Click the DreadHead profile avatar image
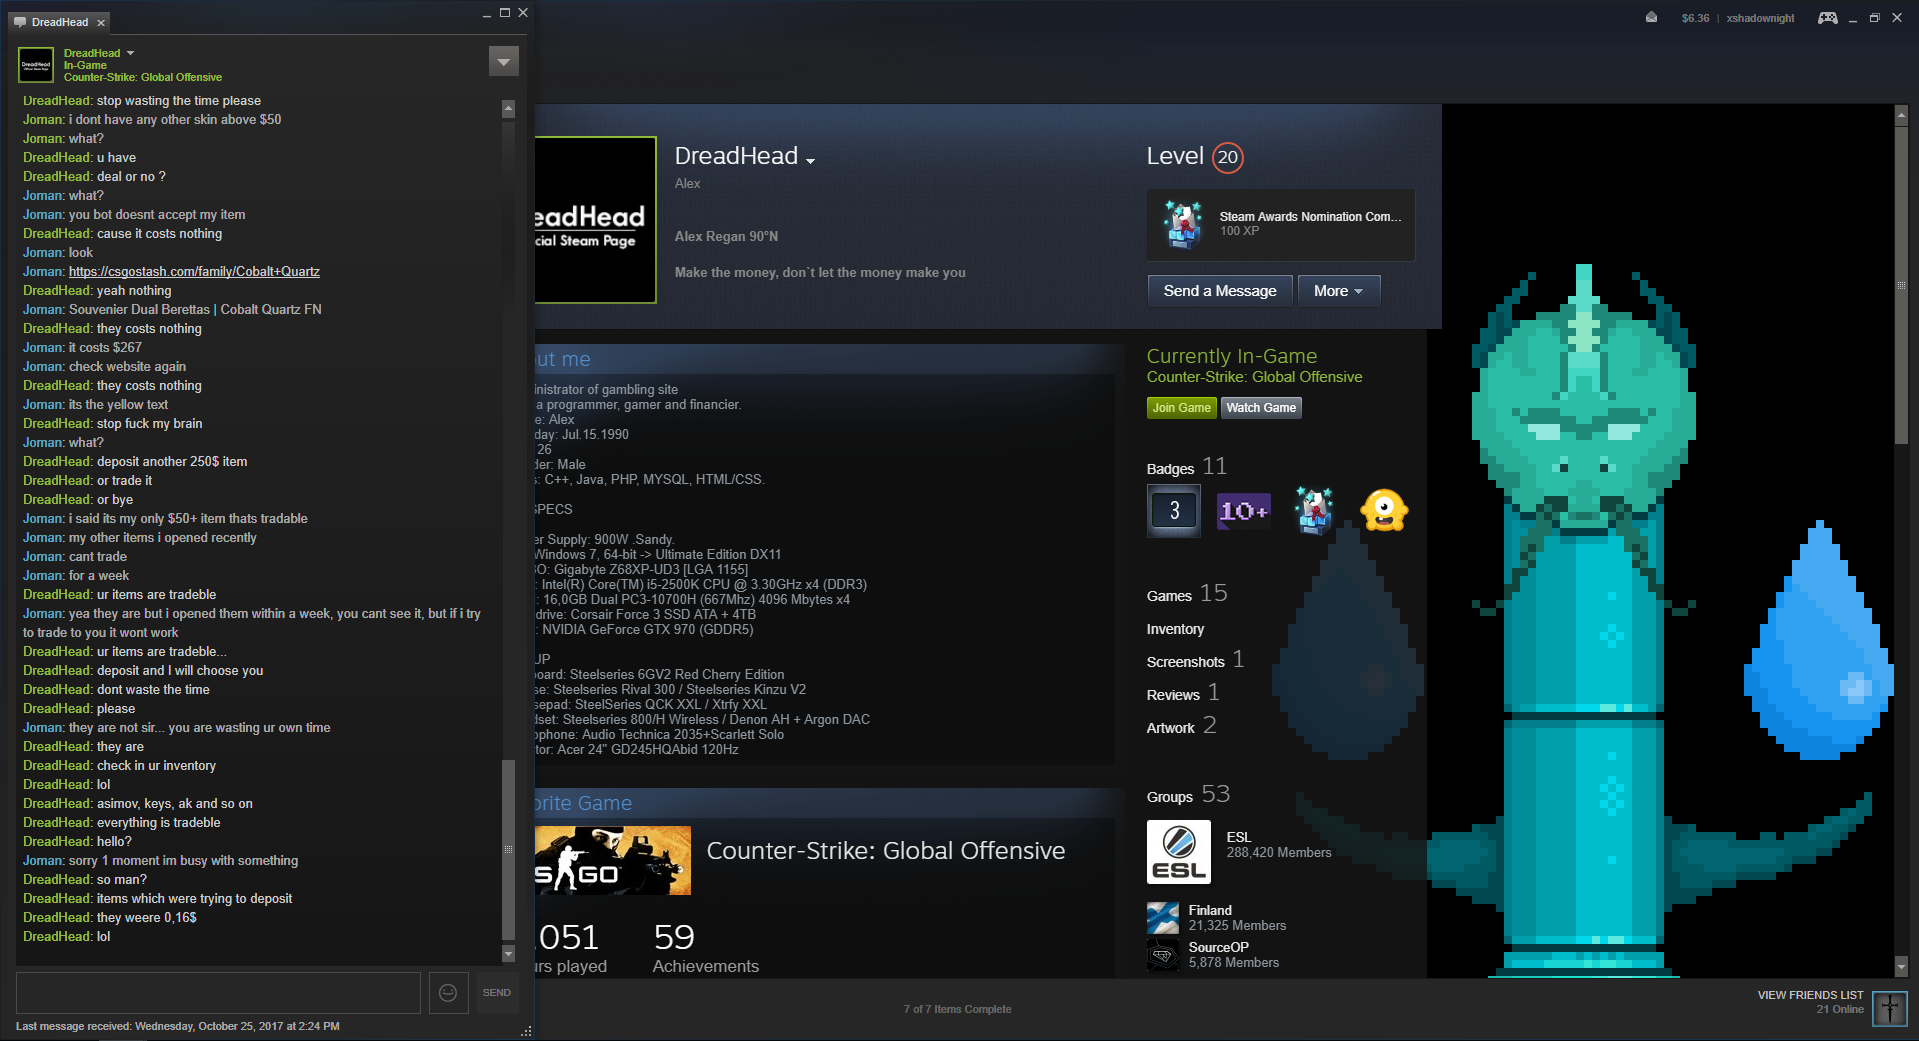The image size is (1919, 1041). [x=595, y=220]
